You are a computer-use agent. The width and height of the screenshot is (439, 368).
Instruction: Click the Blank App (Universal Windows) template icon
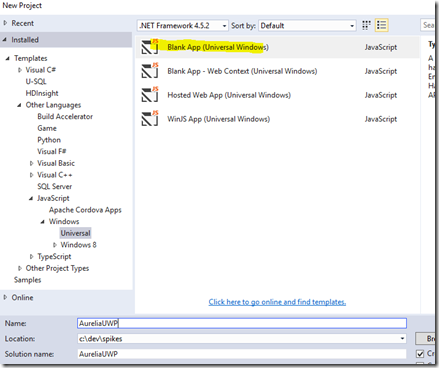(x=150, y=47)
